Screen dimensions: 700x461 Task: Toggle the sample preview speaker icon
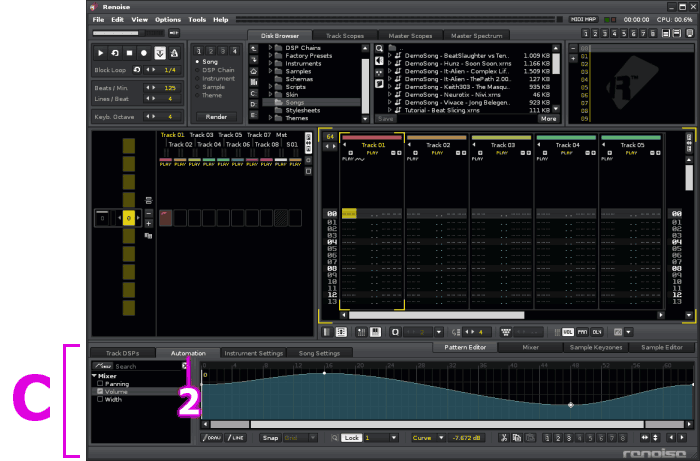click(x=379, y=61)
